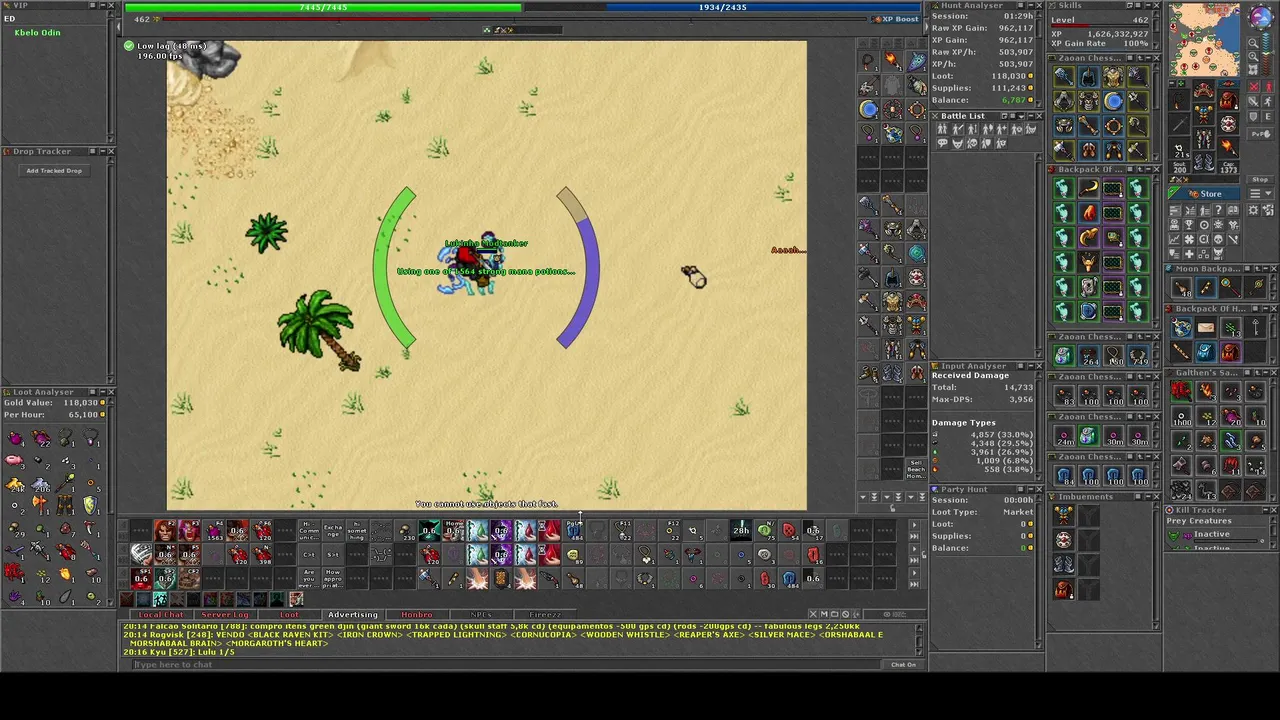Click the trophy icon below Store
This screenshot has width=1280, height=720.
click(x=1188, y=225)
